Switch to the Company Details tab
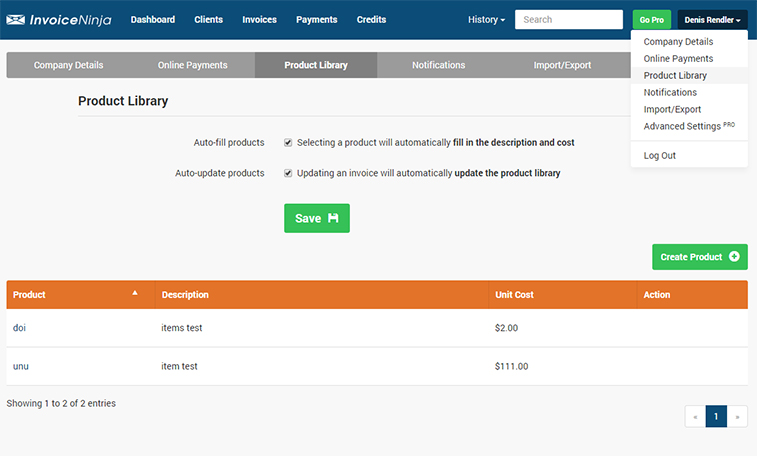This screenshot has width=757, height=456. coord(68,65)
